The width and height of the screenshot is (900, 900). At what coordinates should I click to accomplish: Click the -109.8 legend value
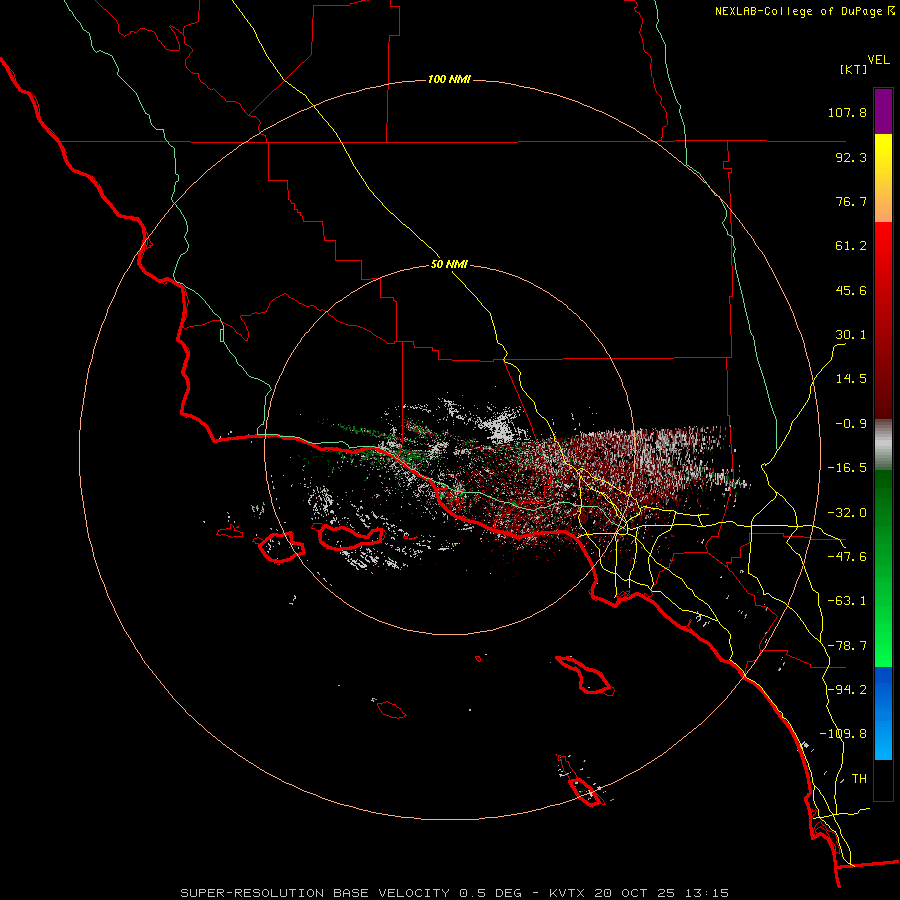[x=844, y=734]
